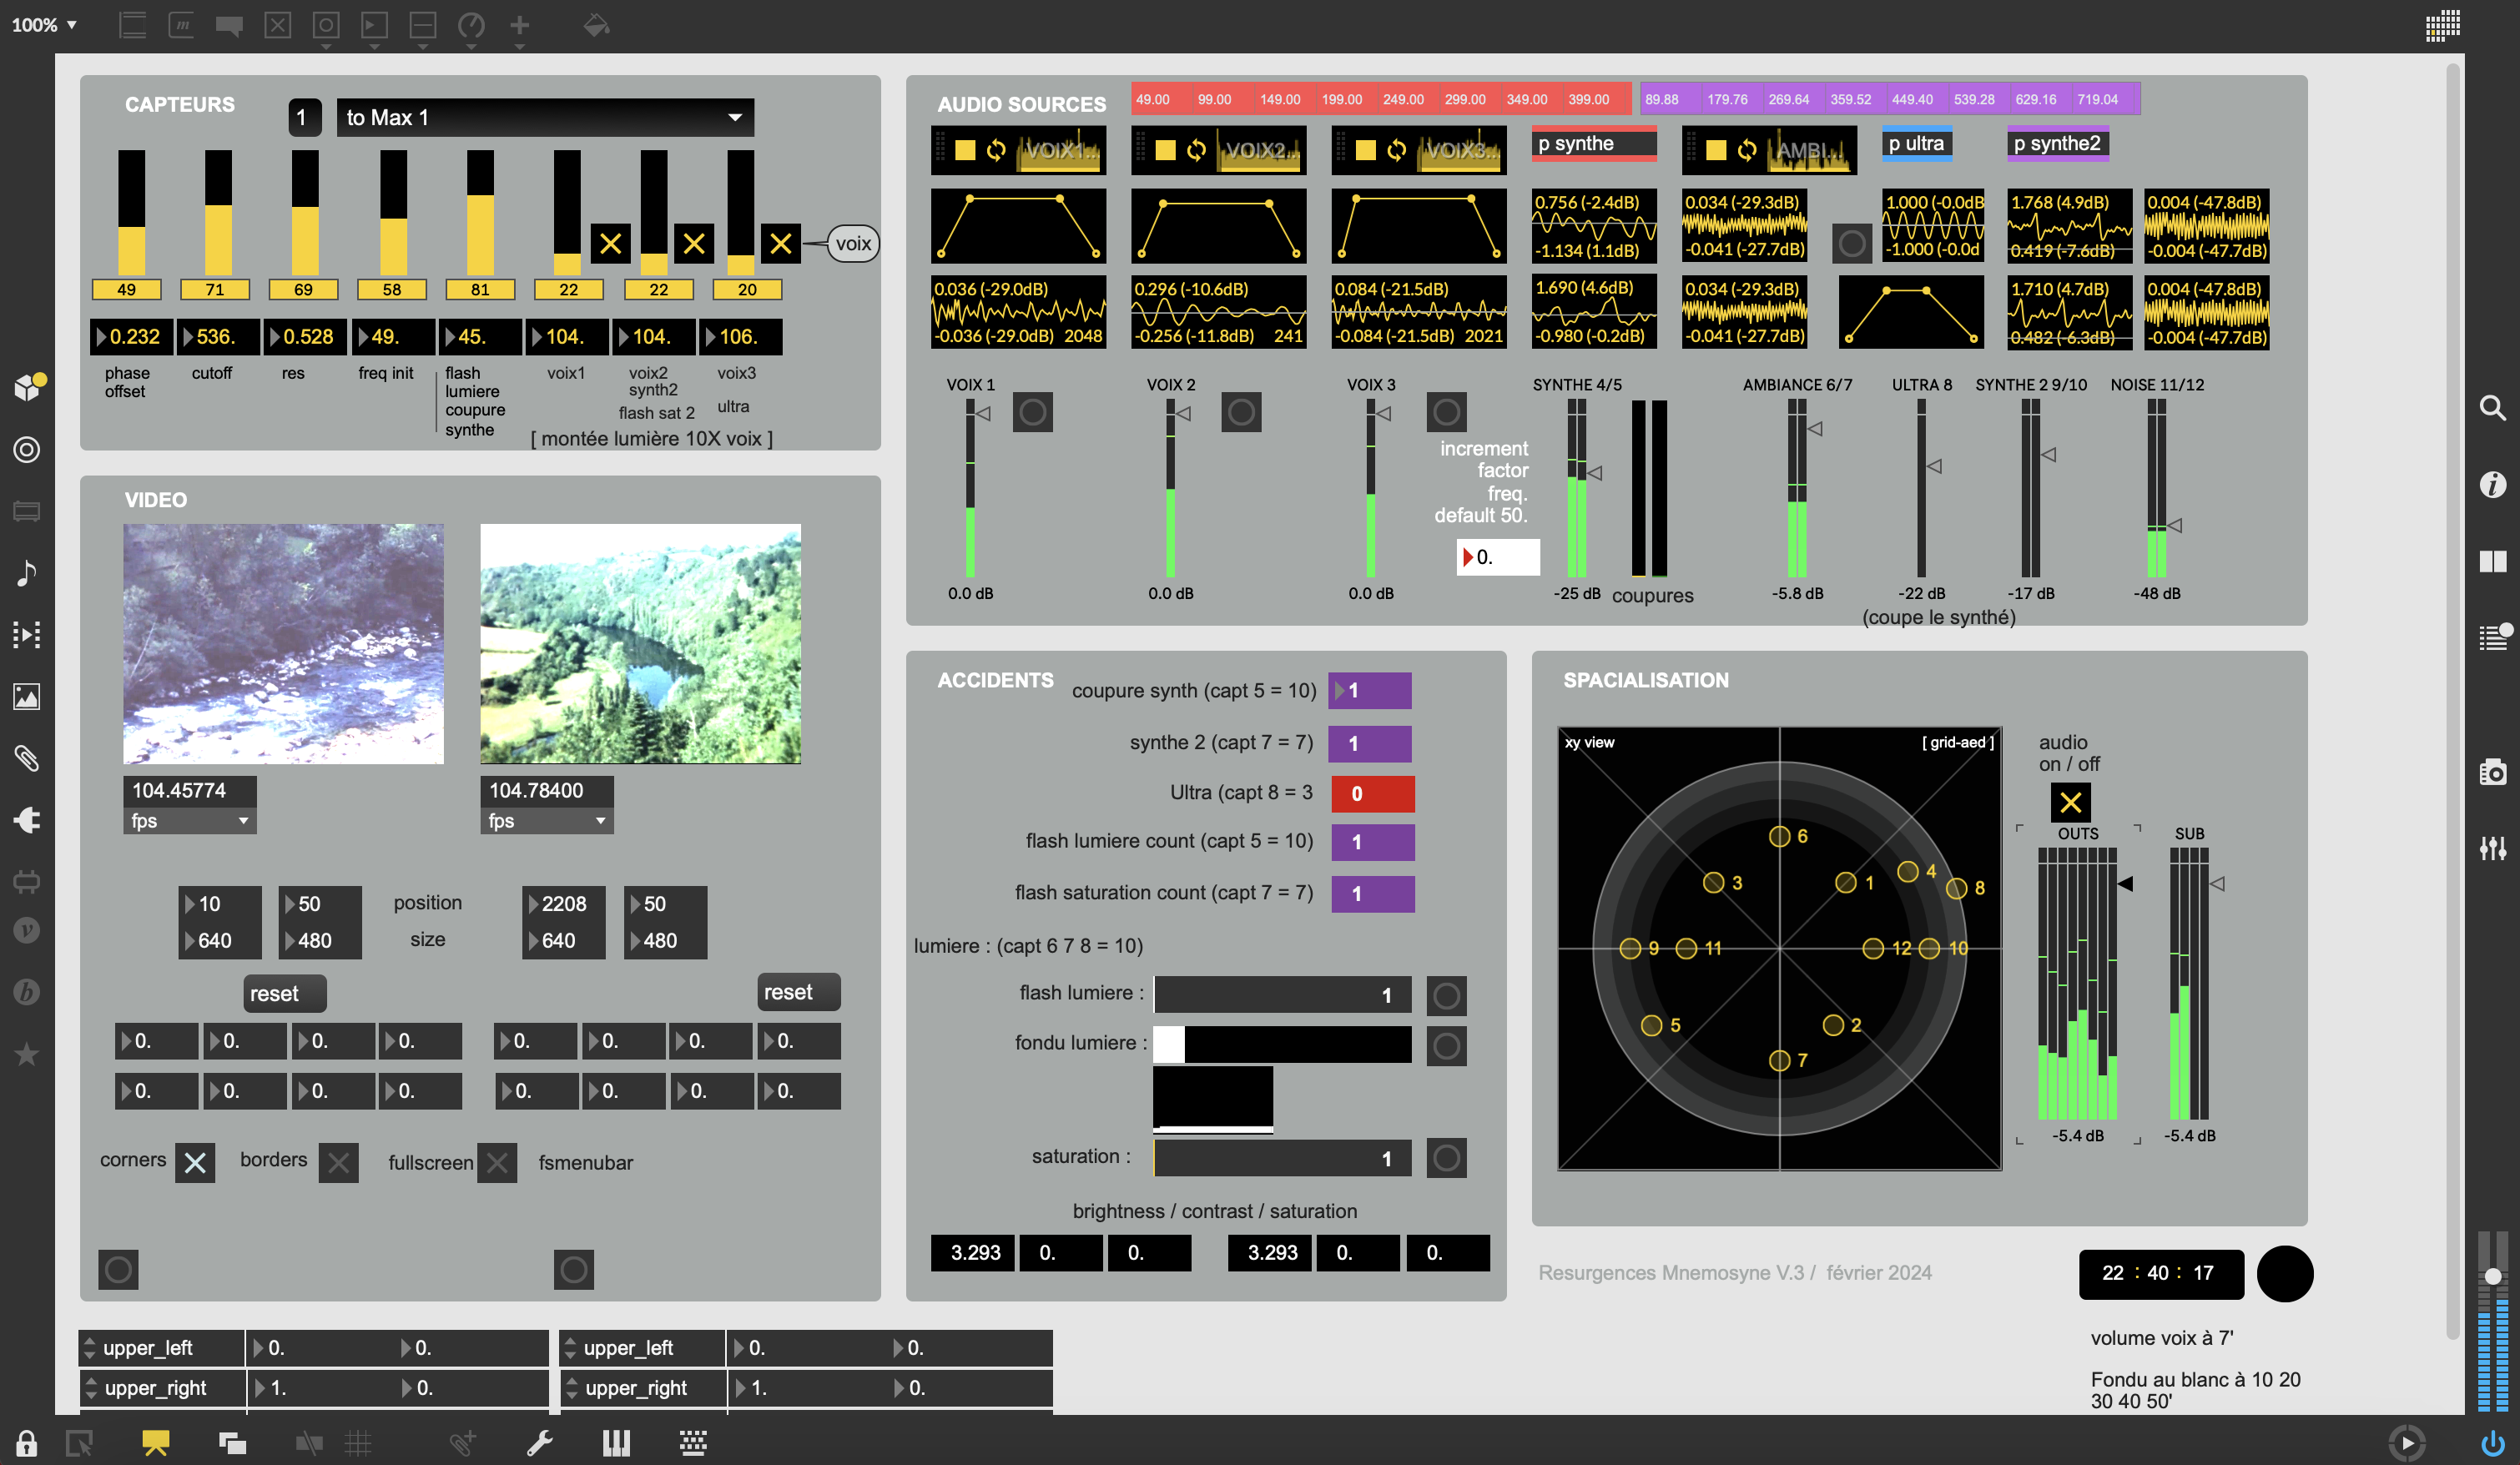Viewport: 2520px width, 1465px height.
Task: Open the search icon in right sidebar
Action: coord(2492,408)
